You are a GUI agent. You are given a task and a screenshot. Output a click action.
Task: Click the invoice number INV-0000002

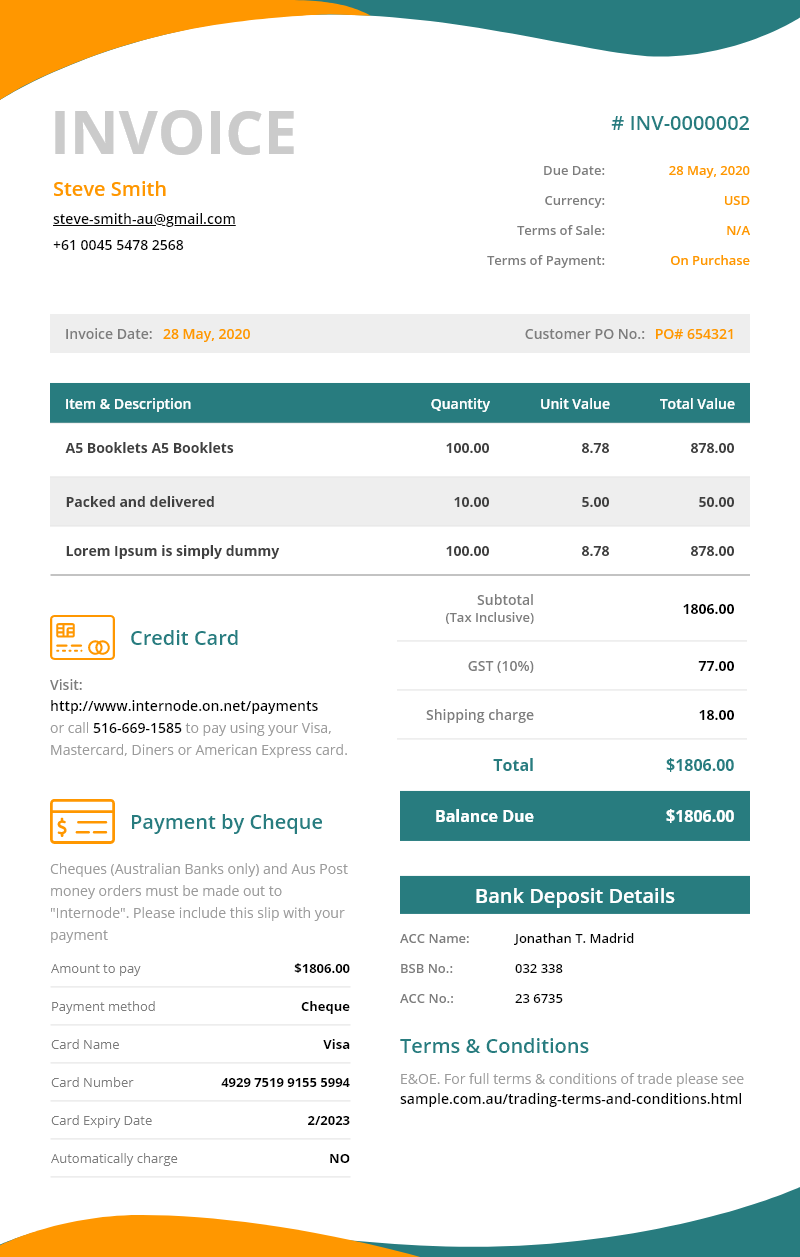tap(680, 123)
